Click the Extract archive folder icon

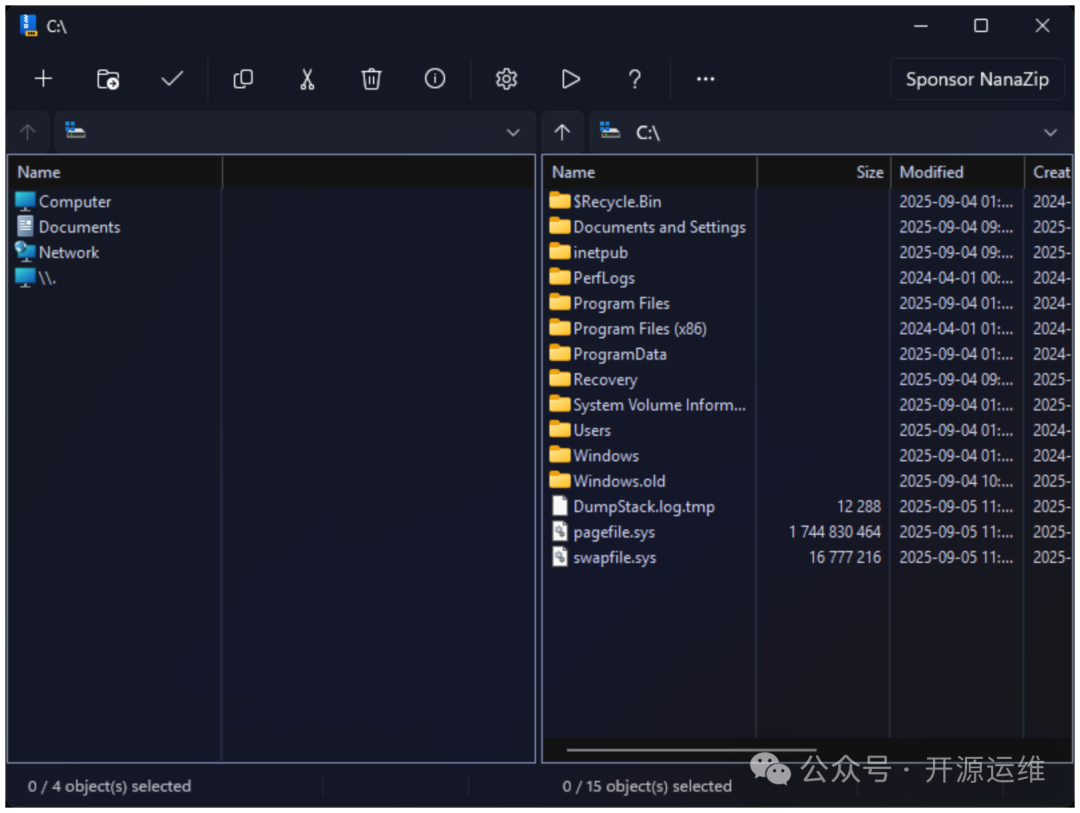pyautogui.click(x=108, y=79)
